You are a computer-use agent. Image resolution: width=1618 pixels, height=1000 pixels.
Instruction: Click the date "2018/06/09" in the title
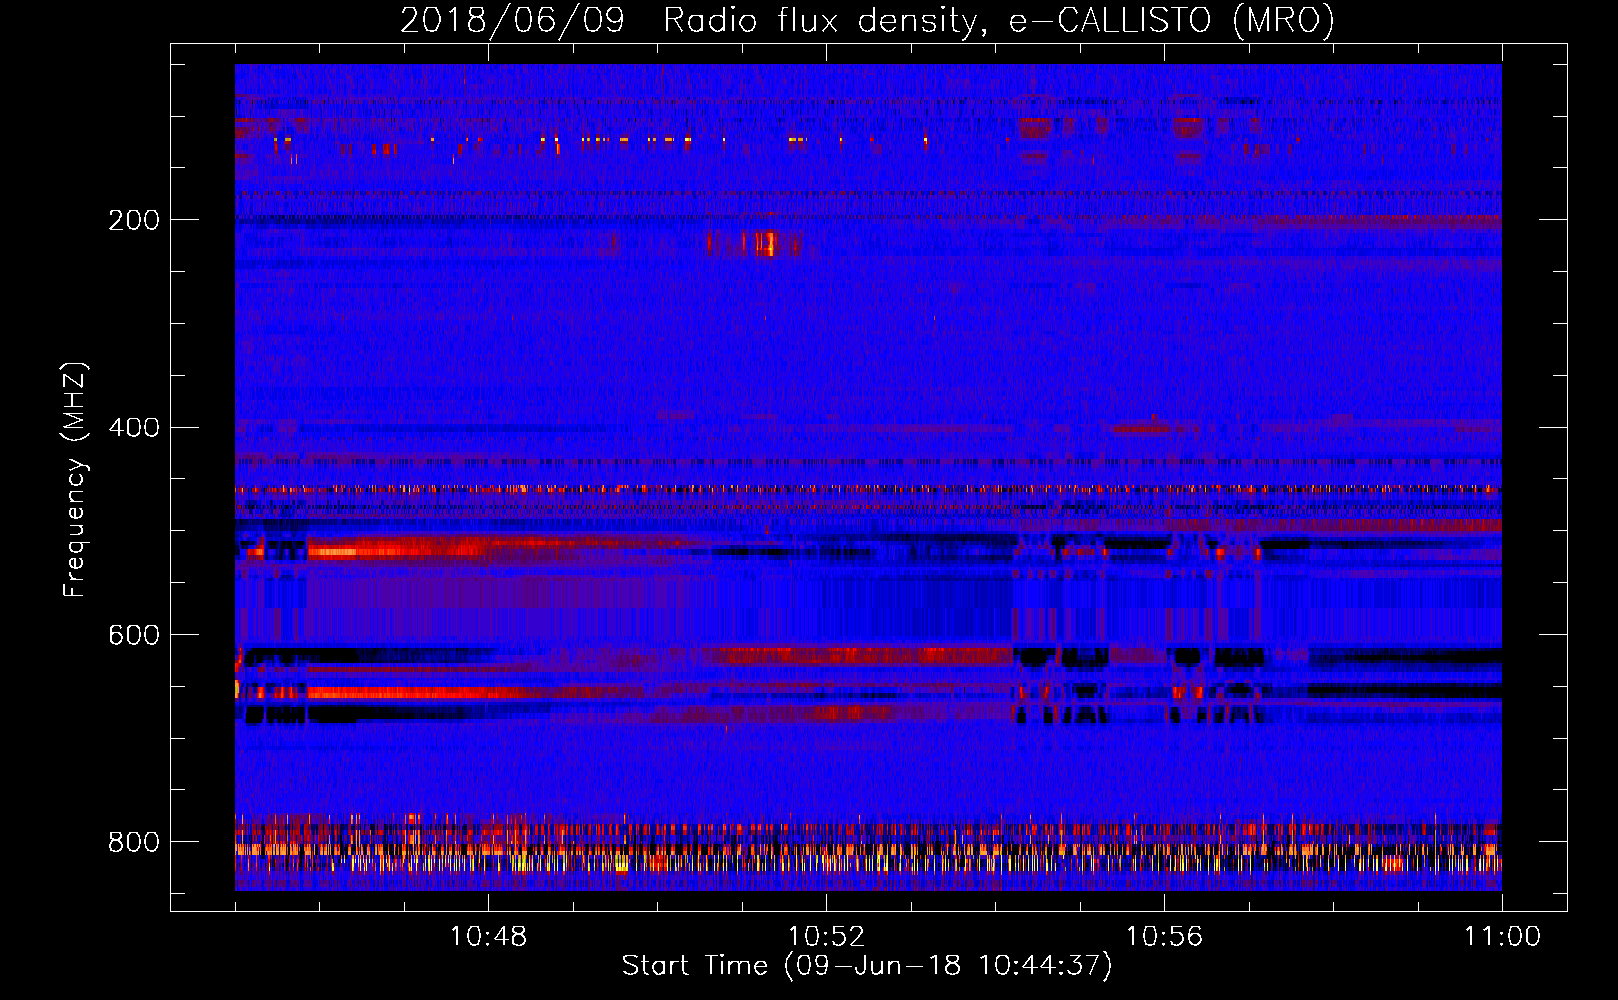point(512,20)
